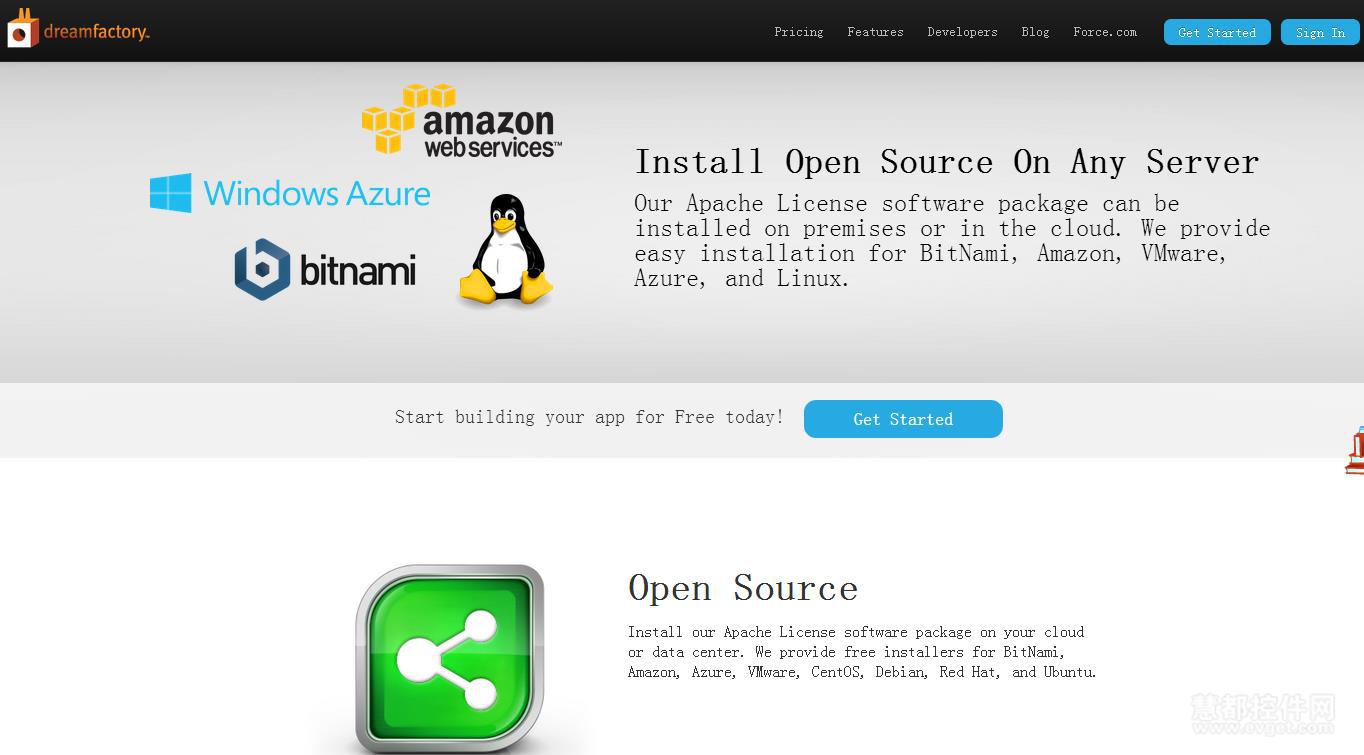Click the 'Install Open Source On Any Server' heading
Image resolution: width=1364 pixels, height=755 pixels.
[947, 162]
